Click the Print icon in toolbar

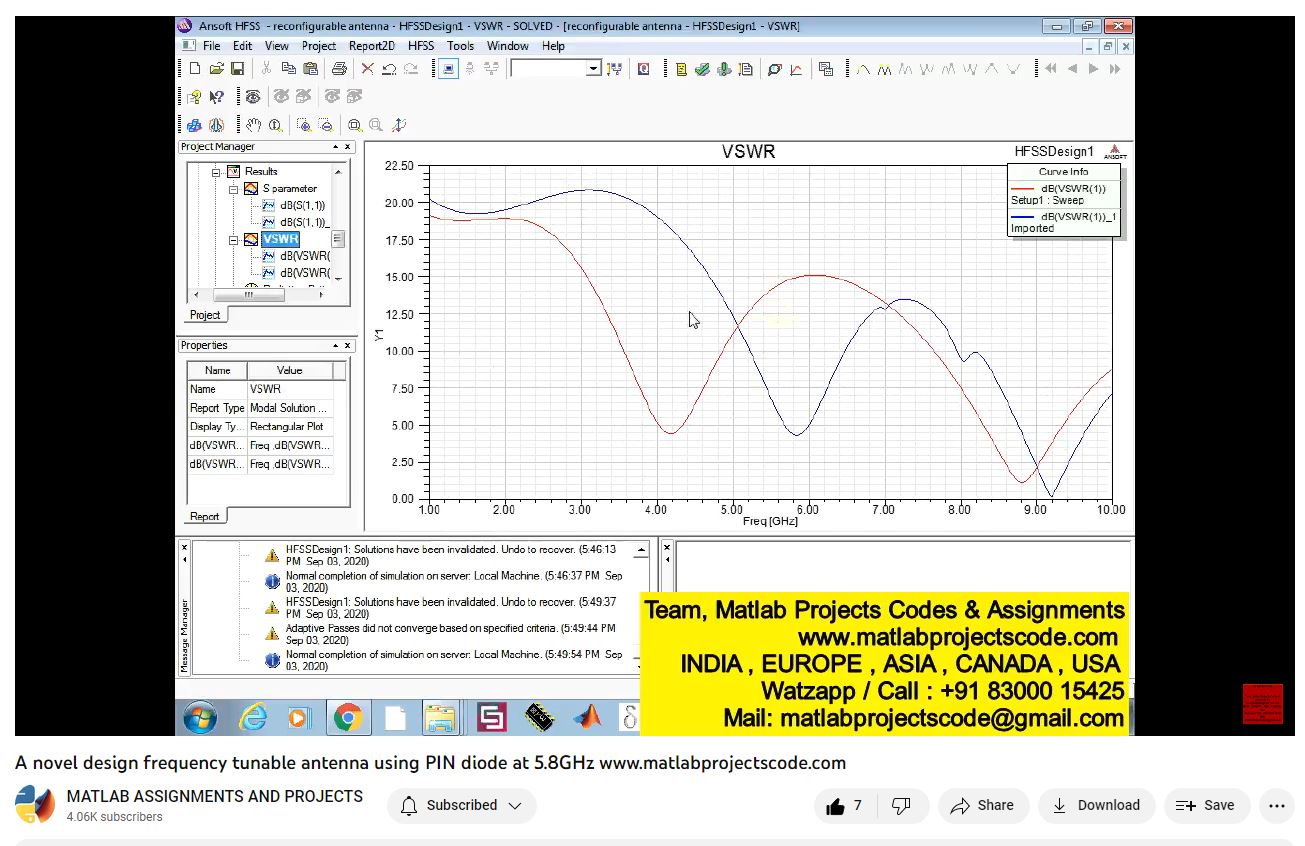339,69
